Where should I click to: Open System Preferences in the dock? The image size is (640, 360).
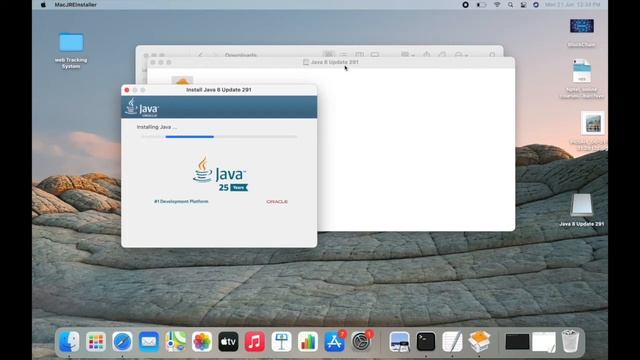(x=361, y=341)
